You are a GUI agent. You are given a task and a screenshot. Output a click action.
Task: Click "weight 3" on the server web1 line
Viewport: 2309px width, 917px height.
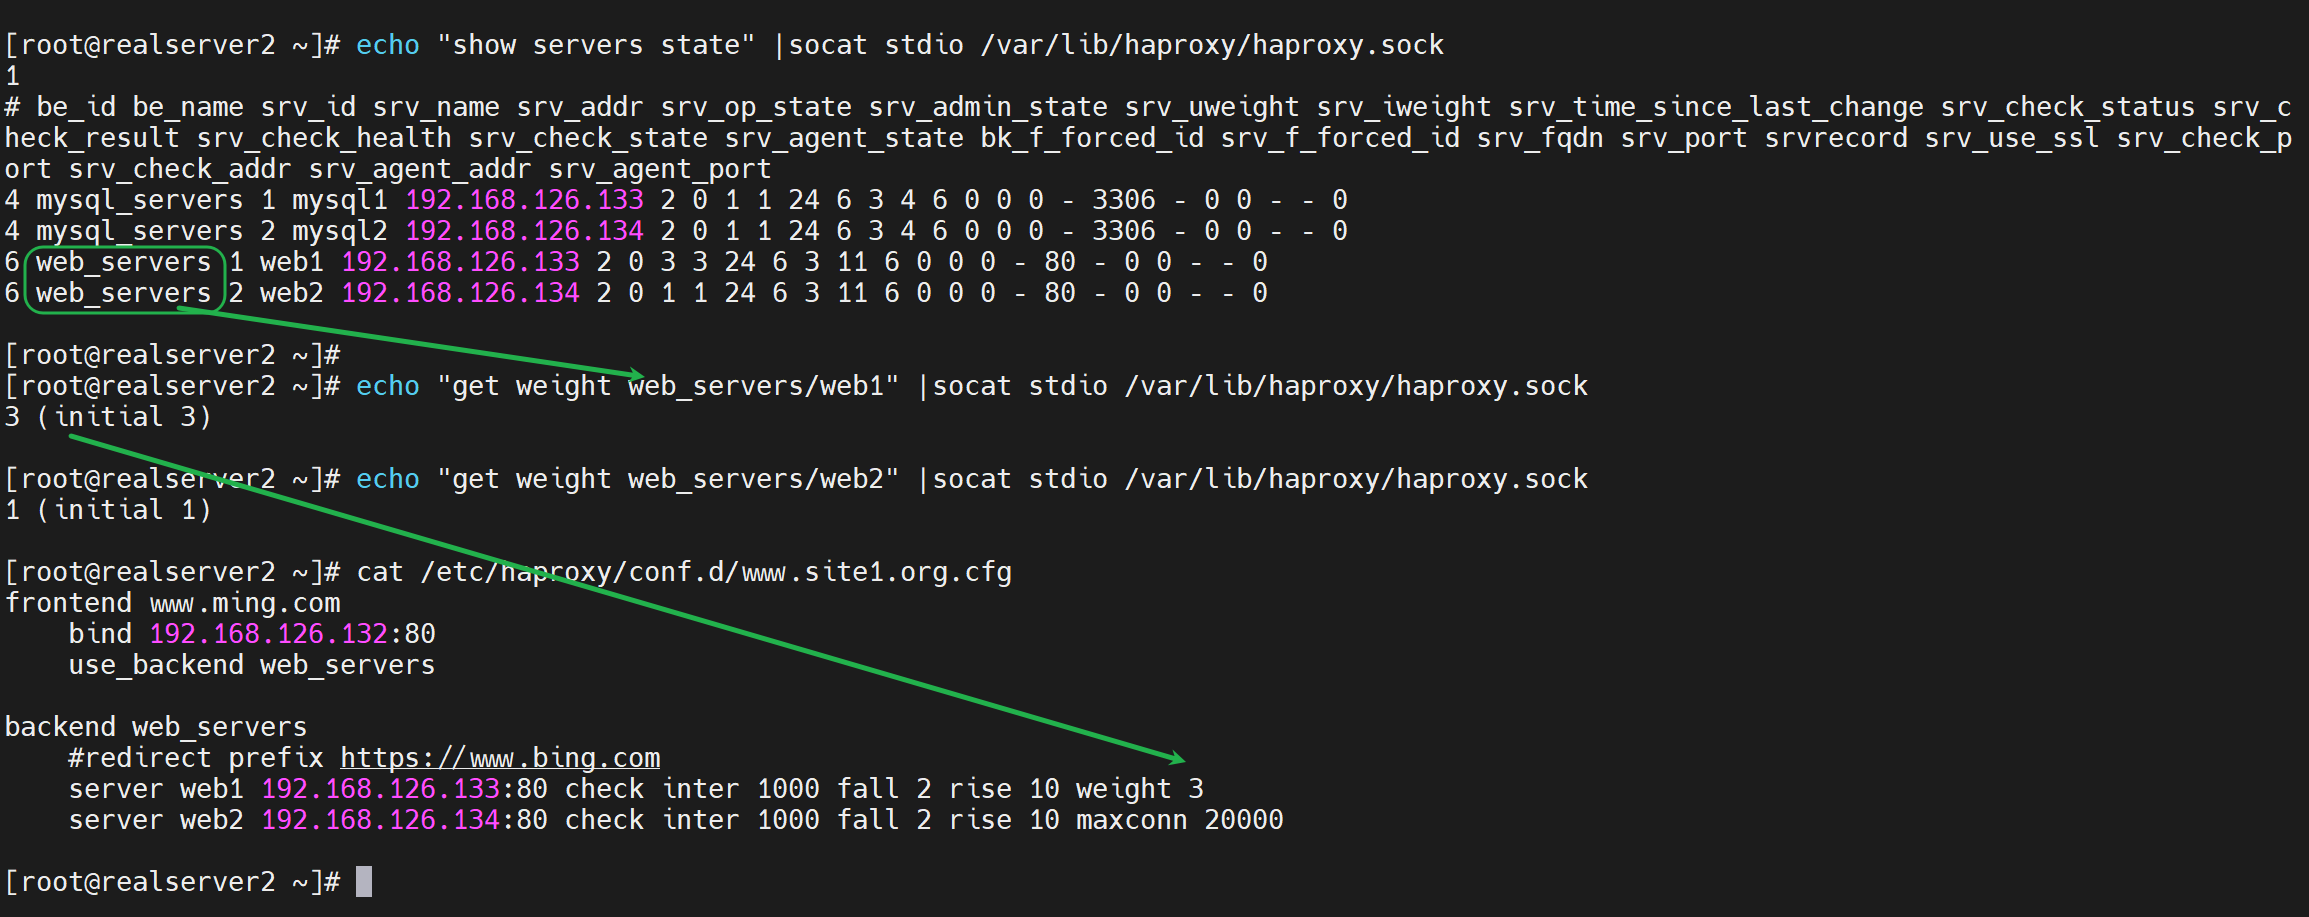1139,789
